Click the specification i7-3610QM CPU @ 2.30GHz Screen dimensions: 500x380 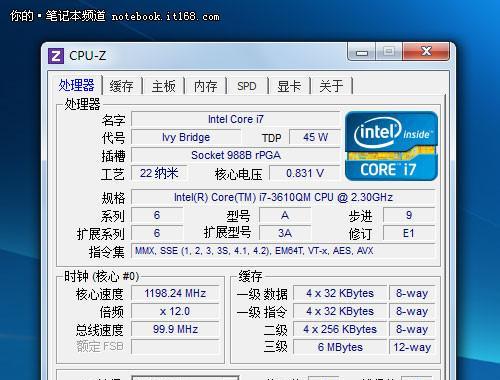(x=283, y=197)
